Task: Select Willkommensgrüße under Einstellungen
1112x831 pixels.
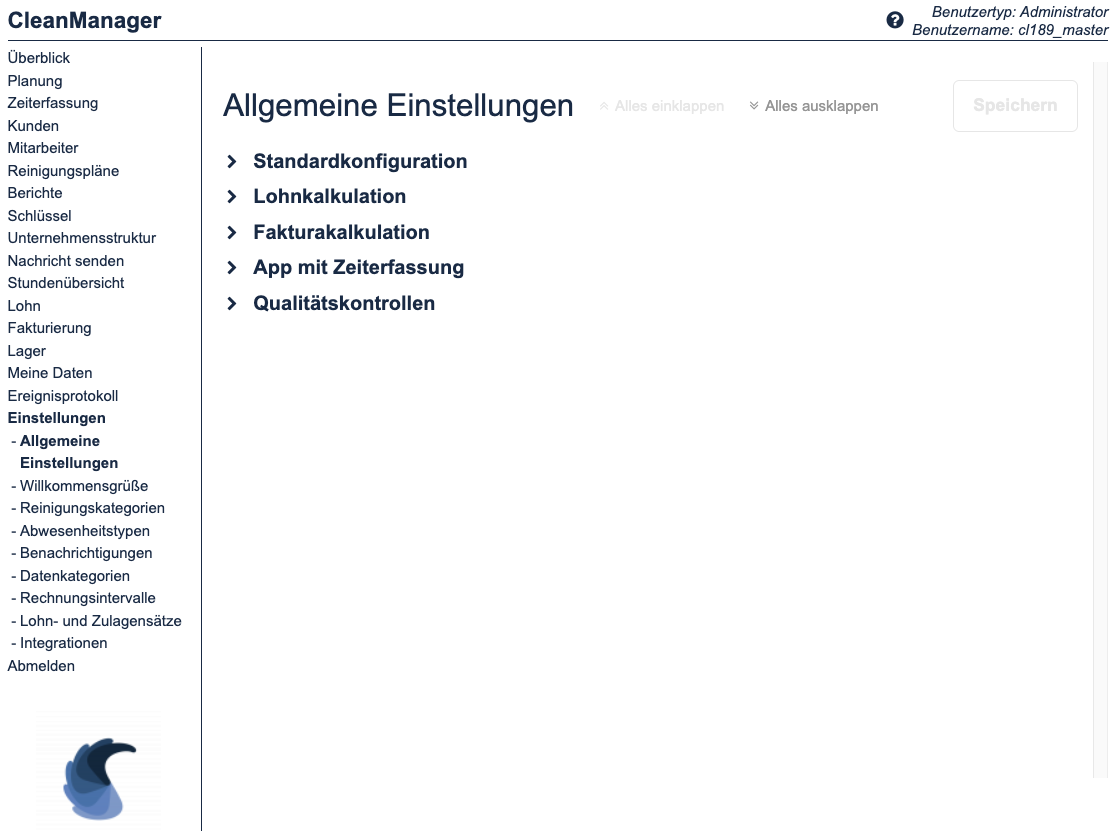Action: click(83, 485)
